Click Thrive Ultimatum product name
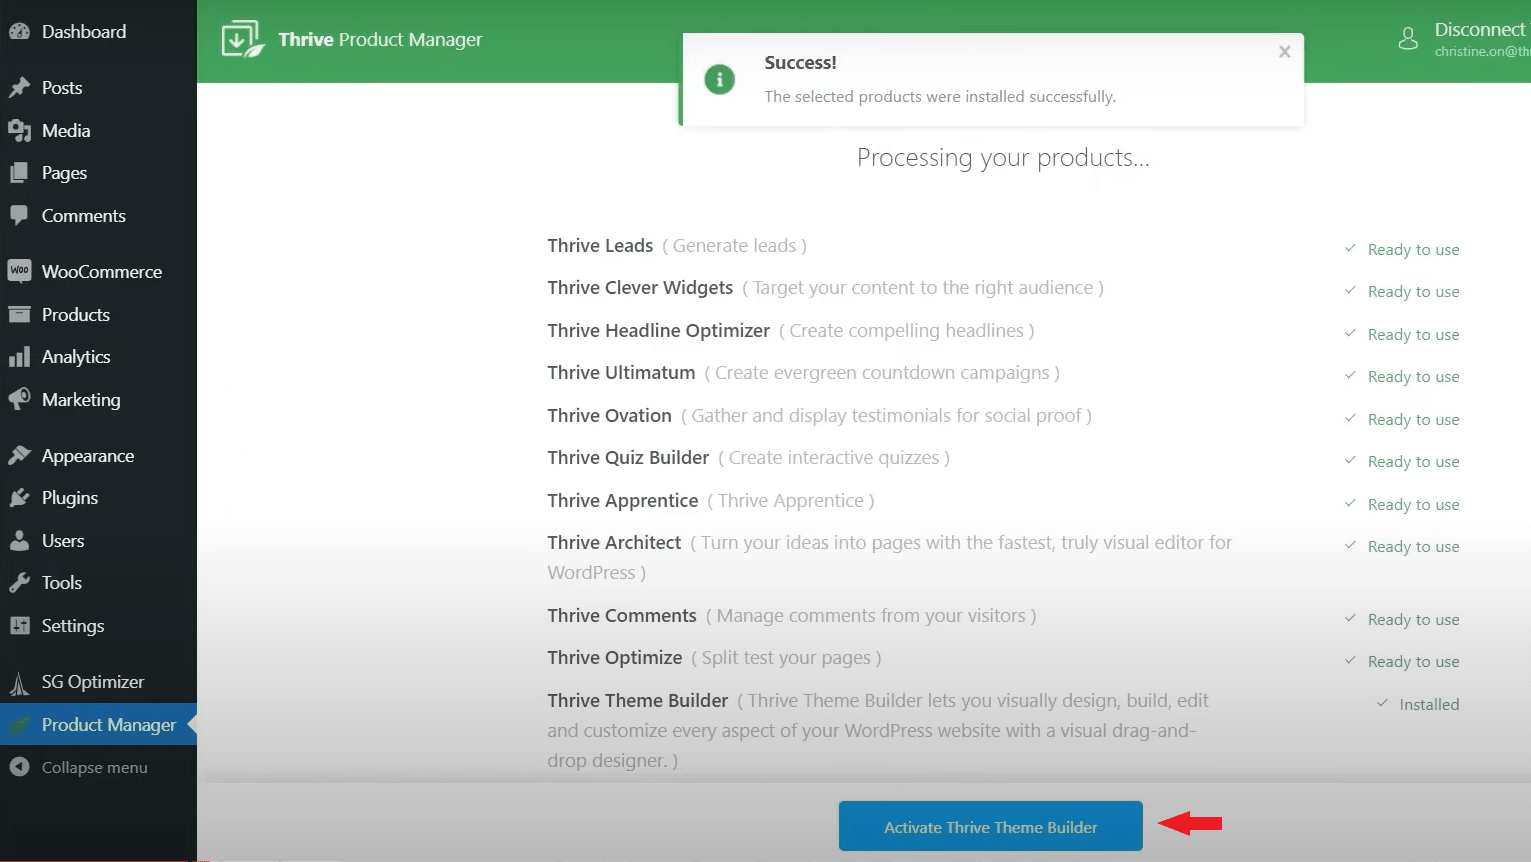The width and height of the screenshot is (1531, 862). click(x=621, y=373)
